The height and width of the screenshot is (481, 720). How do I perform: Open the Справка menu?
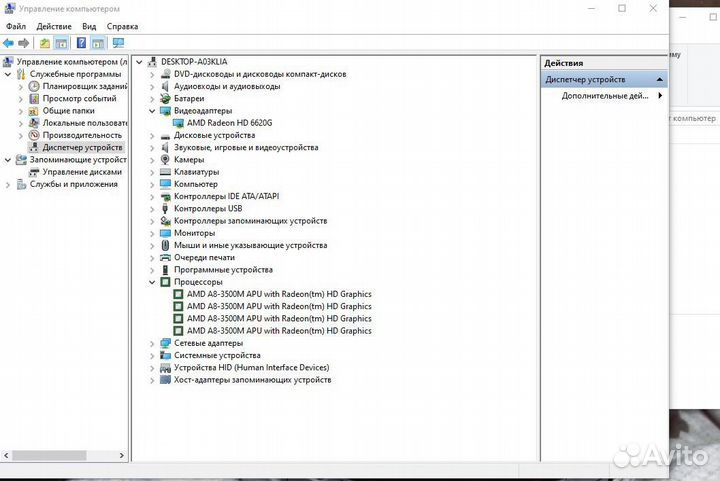click(123, 27)
